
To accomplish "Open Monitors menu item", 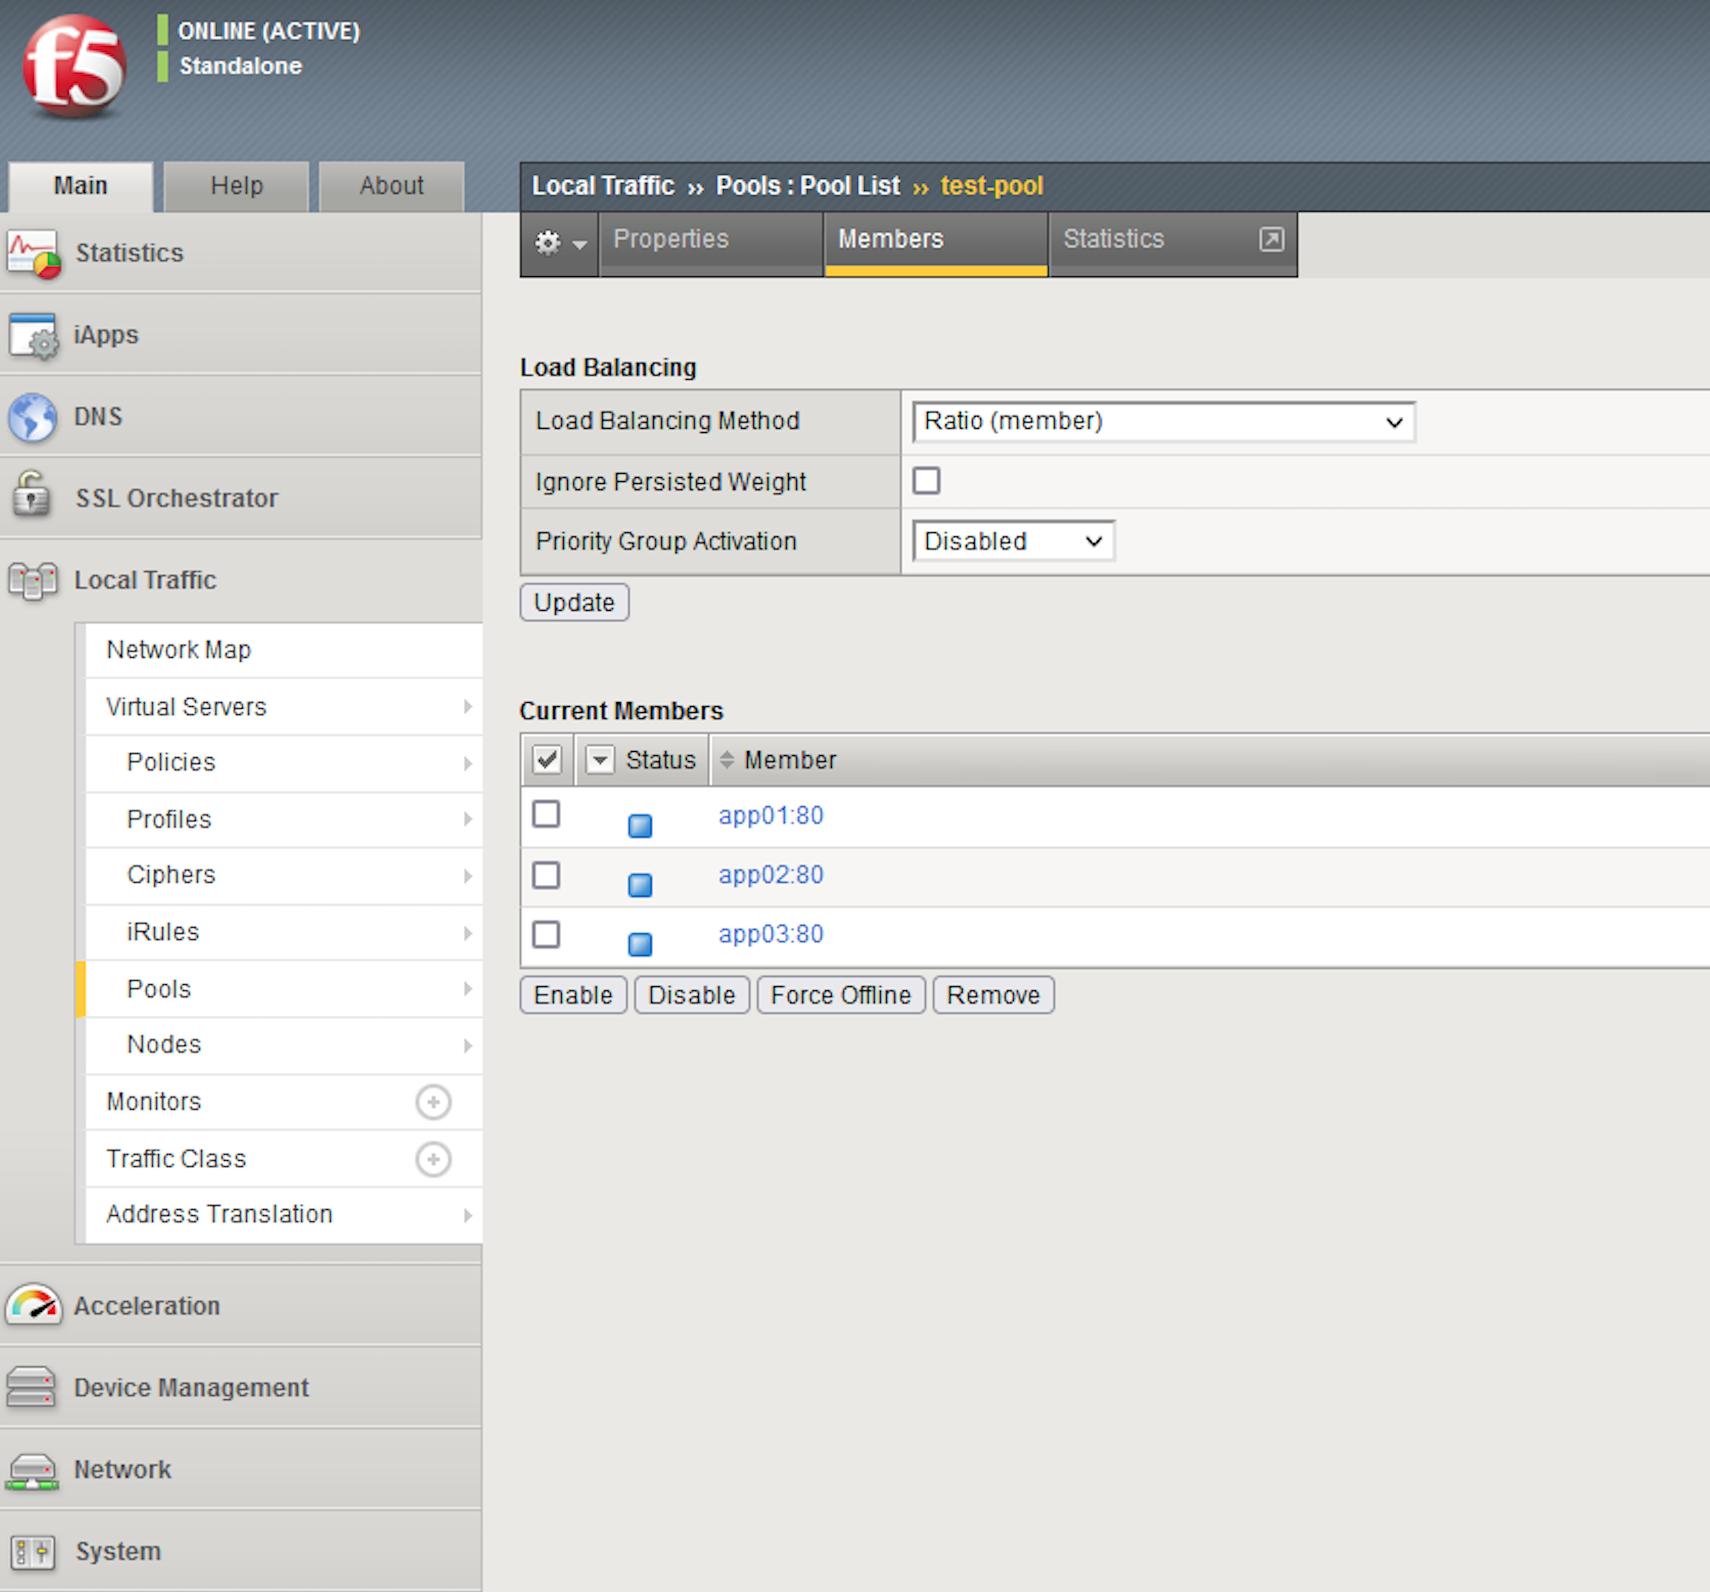I will (284, 1102).
